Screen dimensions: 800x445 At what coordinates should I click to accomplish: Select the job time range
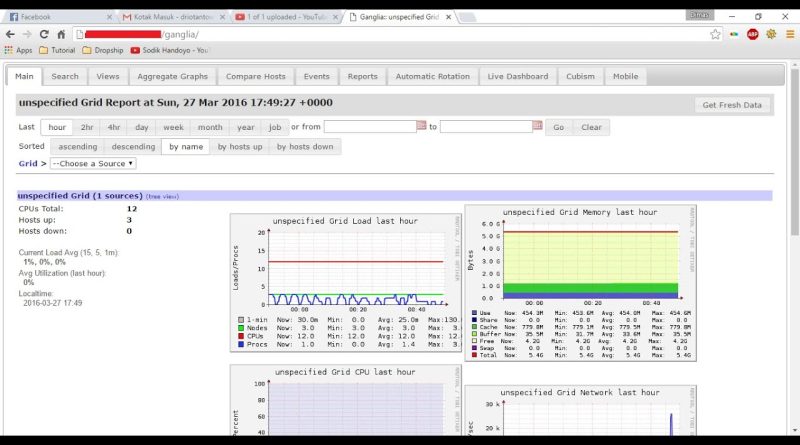tap(275, 127)
